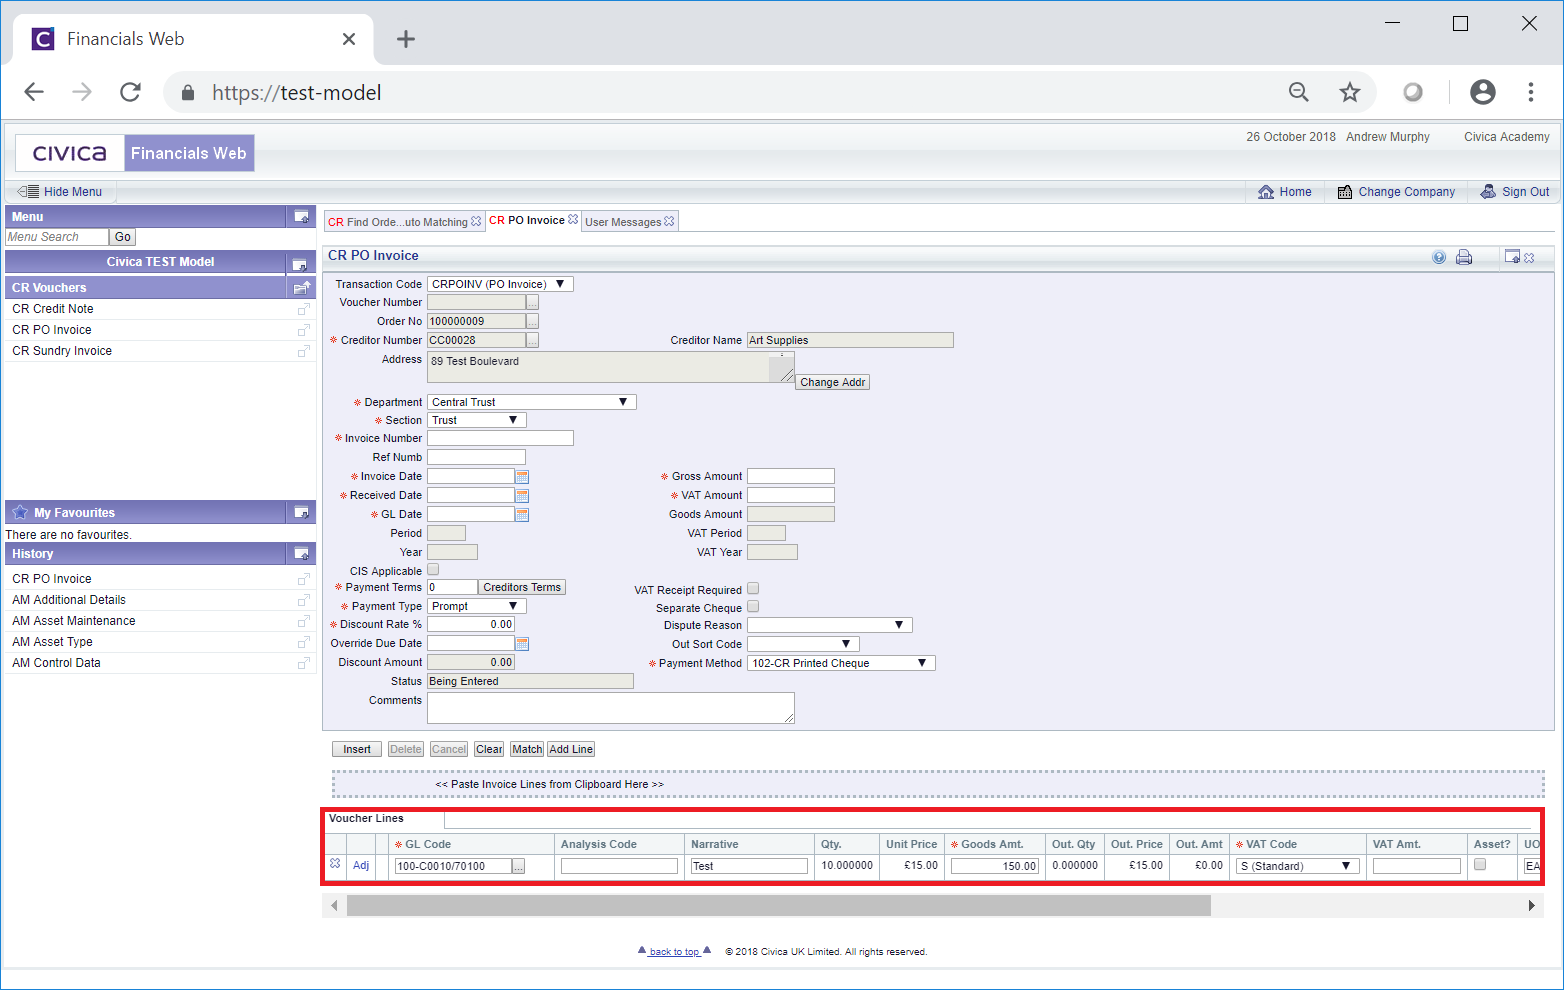Click the Sign Out link
This screenshot has width=1564, height=990.
pyautogui.click(x=1515, y=192)
